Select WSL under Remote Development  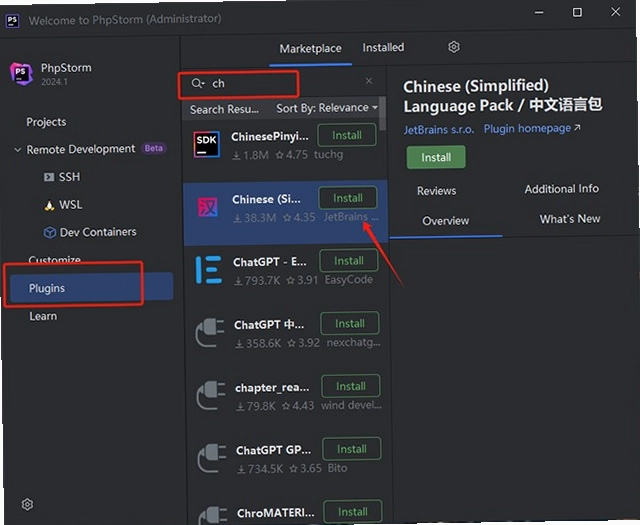pyautogui.click(x=71, y=205)
